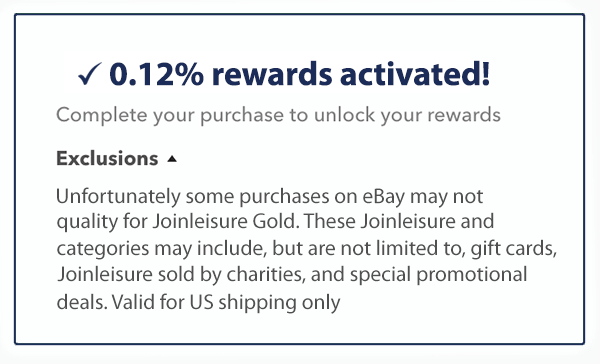Click the 'gift cards' phrase
This screenshot has width=600, height=364.
[513, 249]
